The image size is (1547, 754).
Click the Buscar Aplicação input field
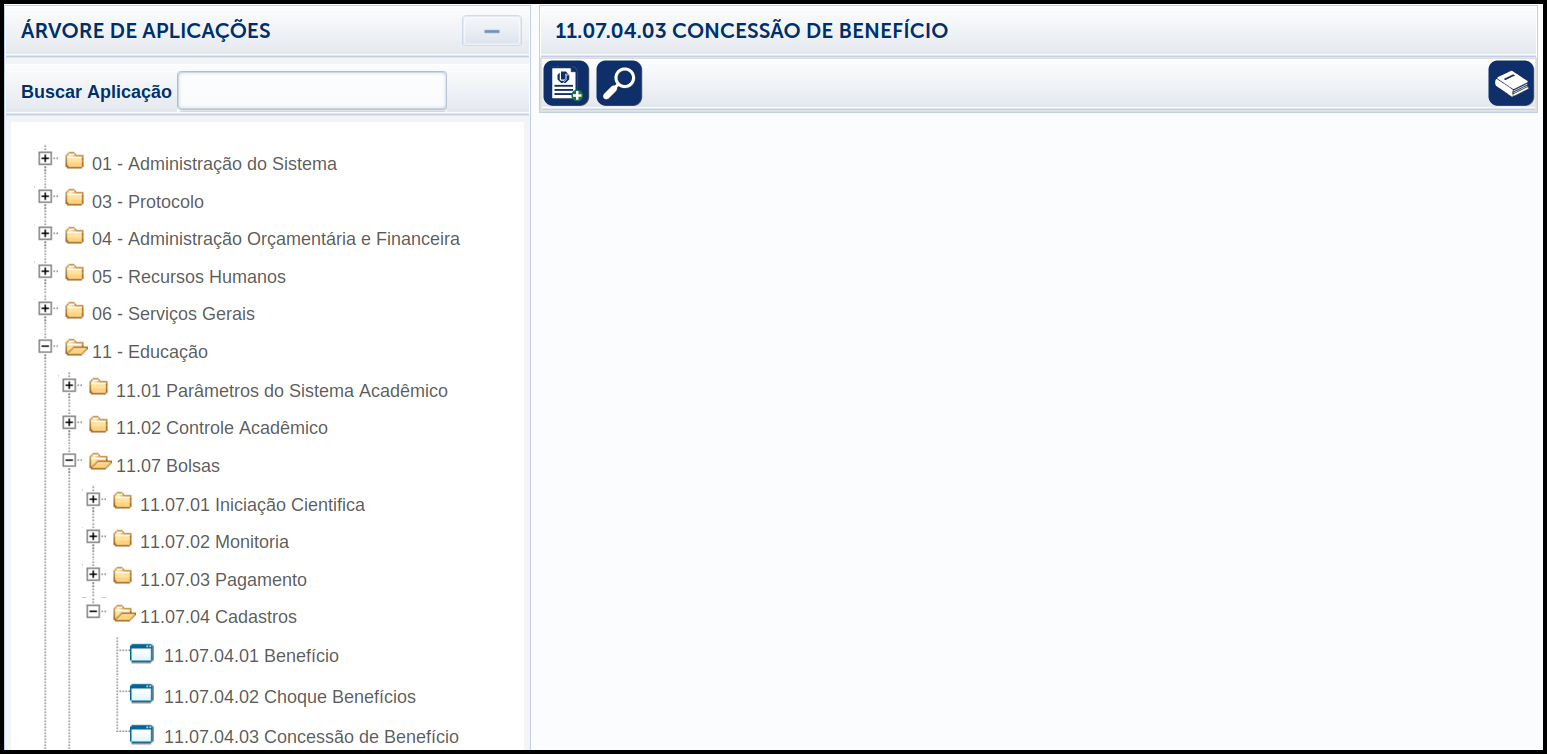pyautogui.click(x=312, y=90)
